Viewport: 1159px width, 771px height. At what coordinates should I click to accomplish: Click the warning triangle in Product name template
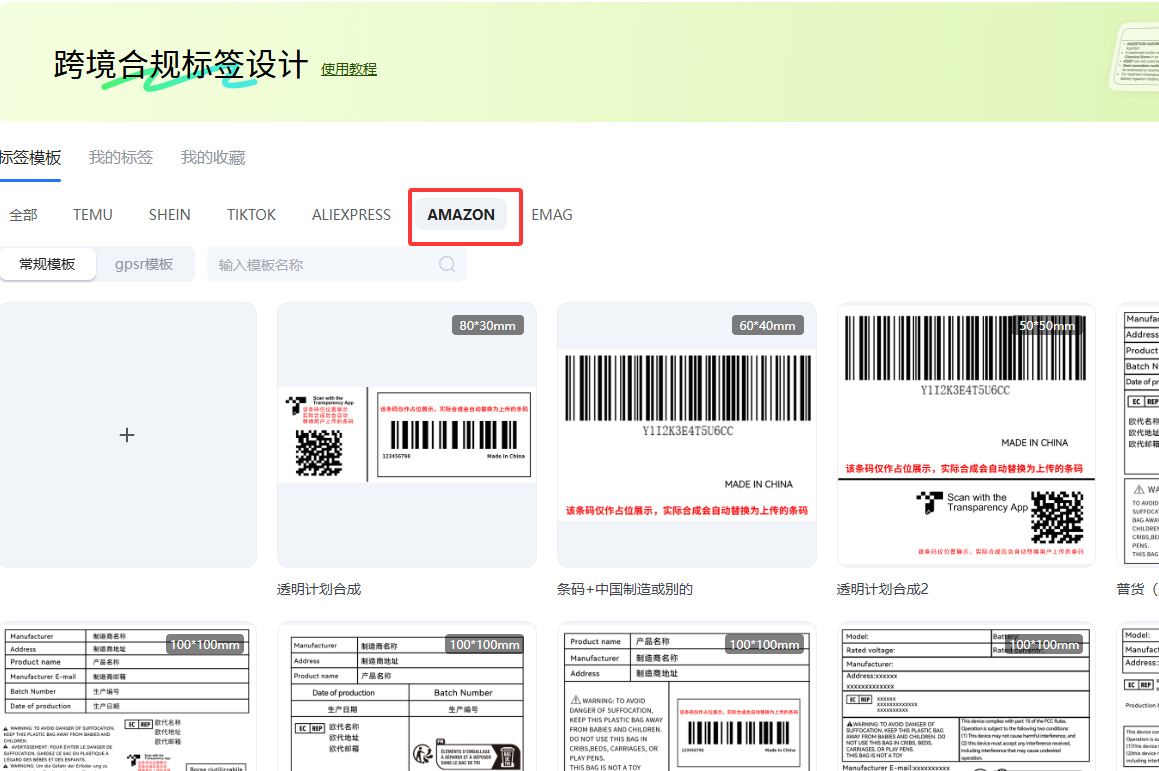(x=575, y=700)
